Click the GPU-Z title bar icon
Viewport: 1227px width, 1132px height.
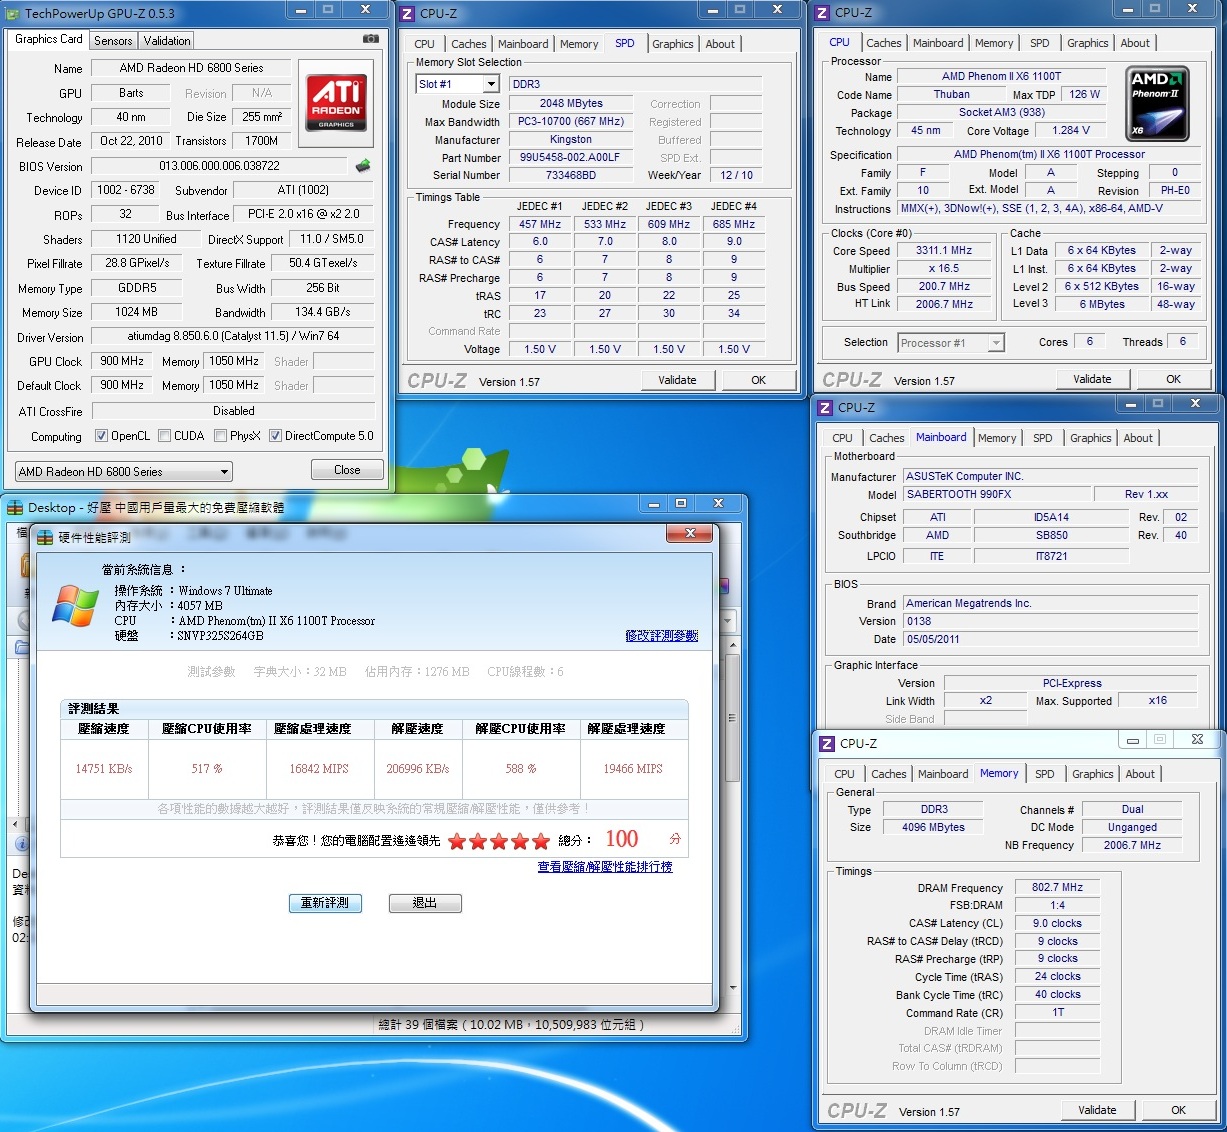coord(13,13)
